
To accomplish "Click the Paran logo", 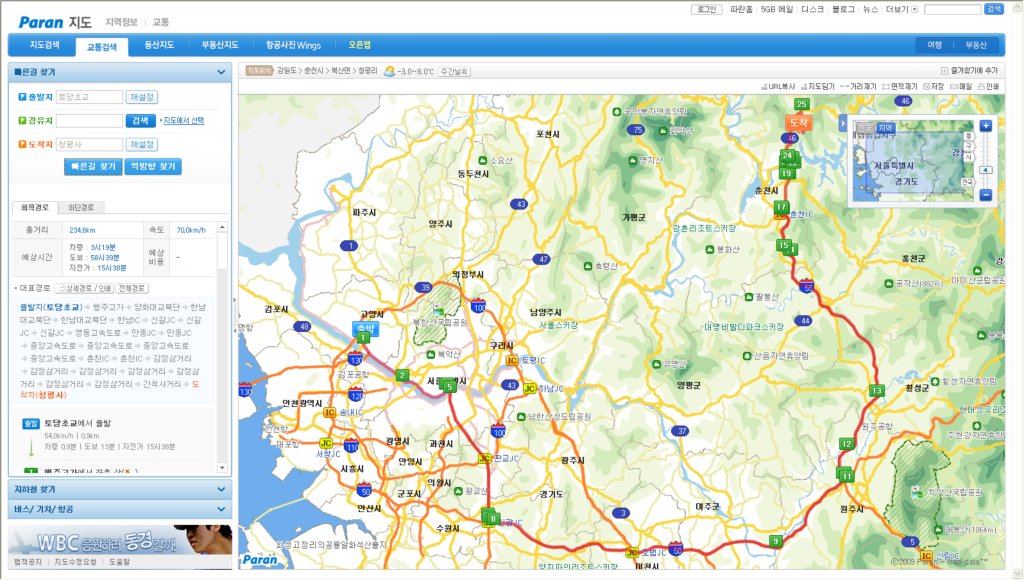I will tap(41, 22).
